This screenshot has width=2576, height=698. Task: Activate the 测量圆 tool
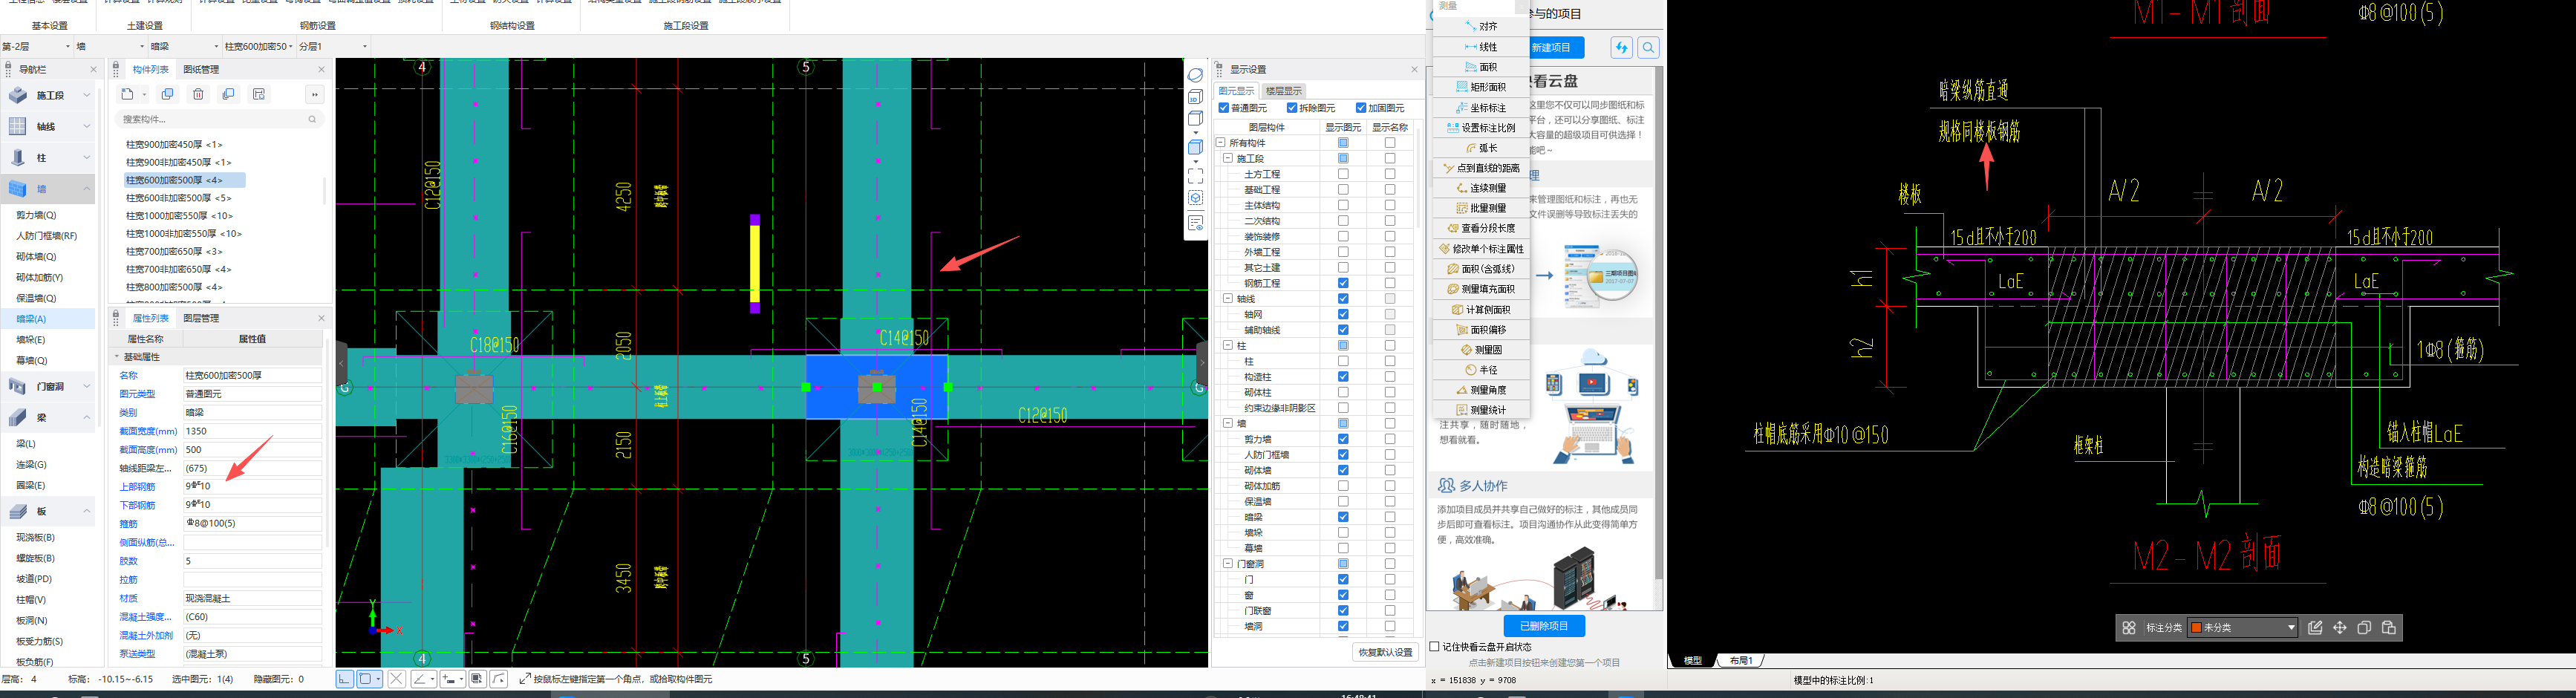[1482, 349]
